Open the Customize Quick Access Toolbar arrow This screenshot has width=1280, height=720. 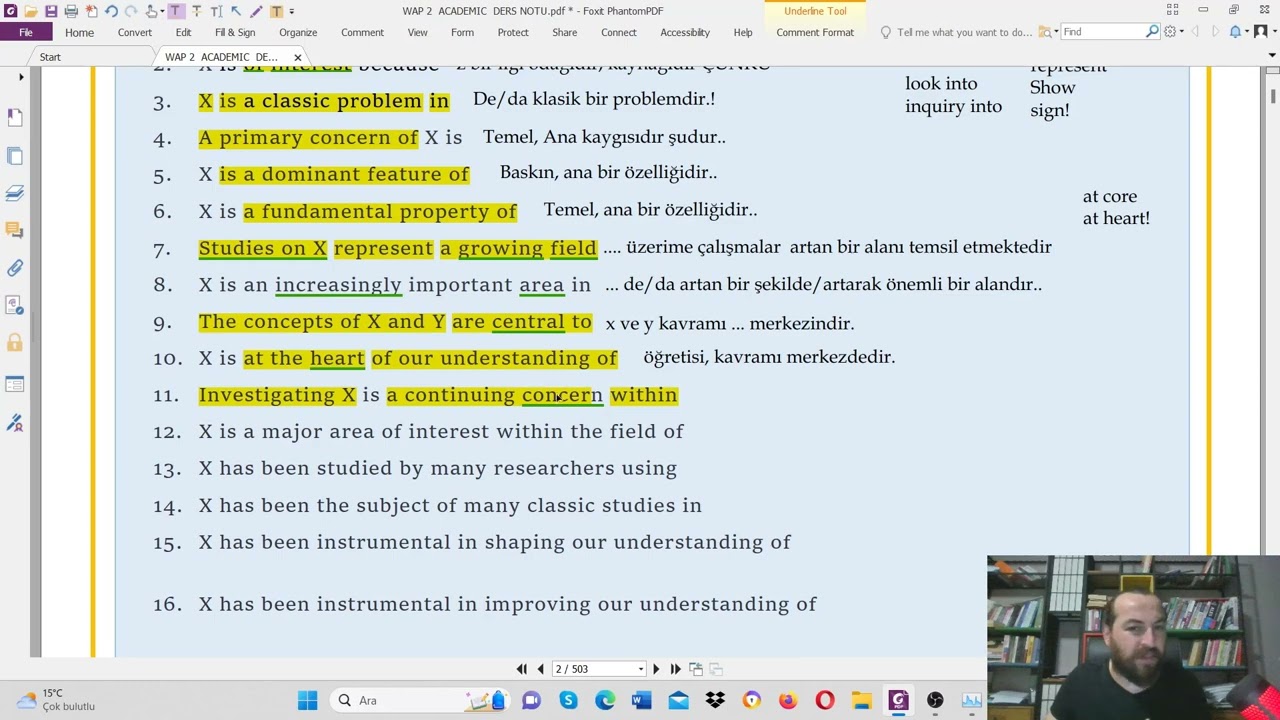291,11
